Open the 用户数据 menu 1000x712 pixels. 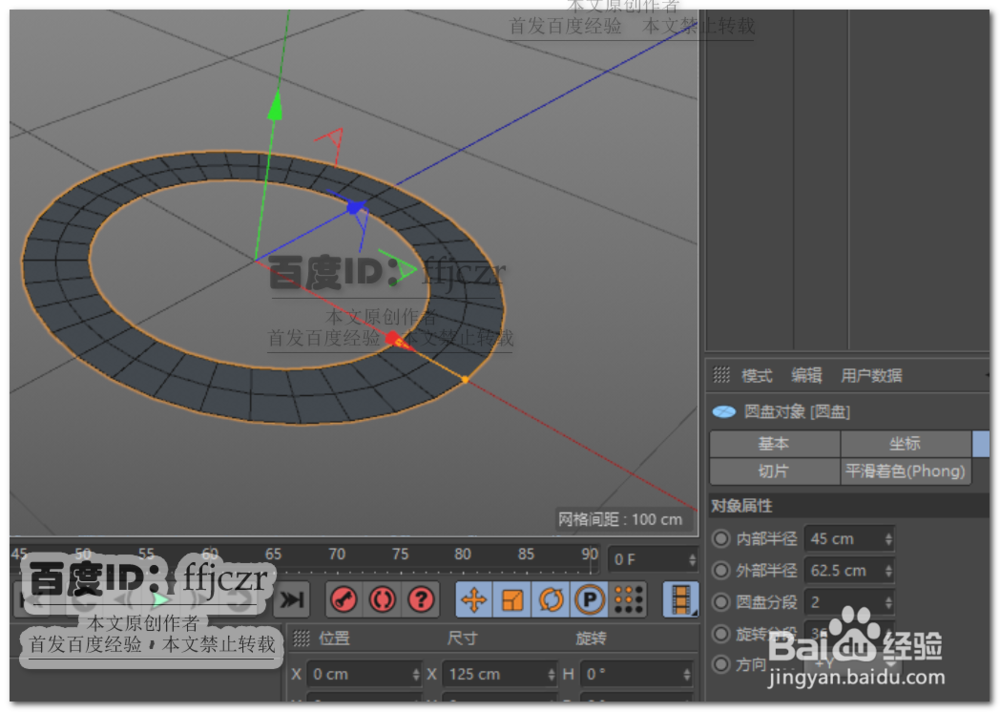click(871, 375)
